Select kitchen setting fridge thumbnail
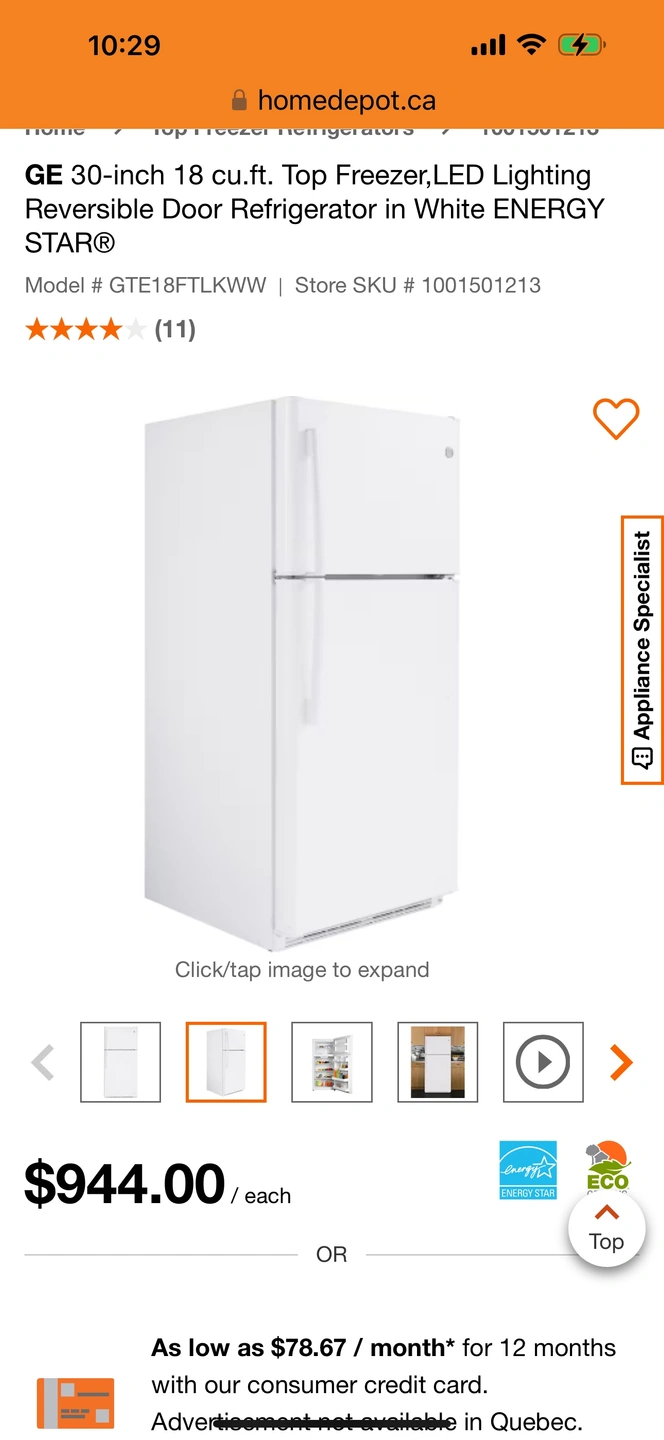 (x=438, y=1062)
